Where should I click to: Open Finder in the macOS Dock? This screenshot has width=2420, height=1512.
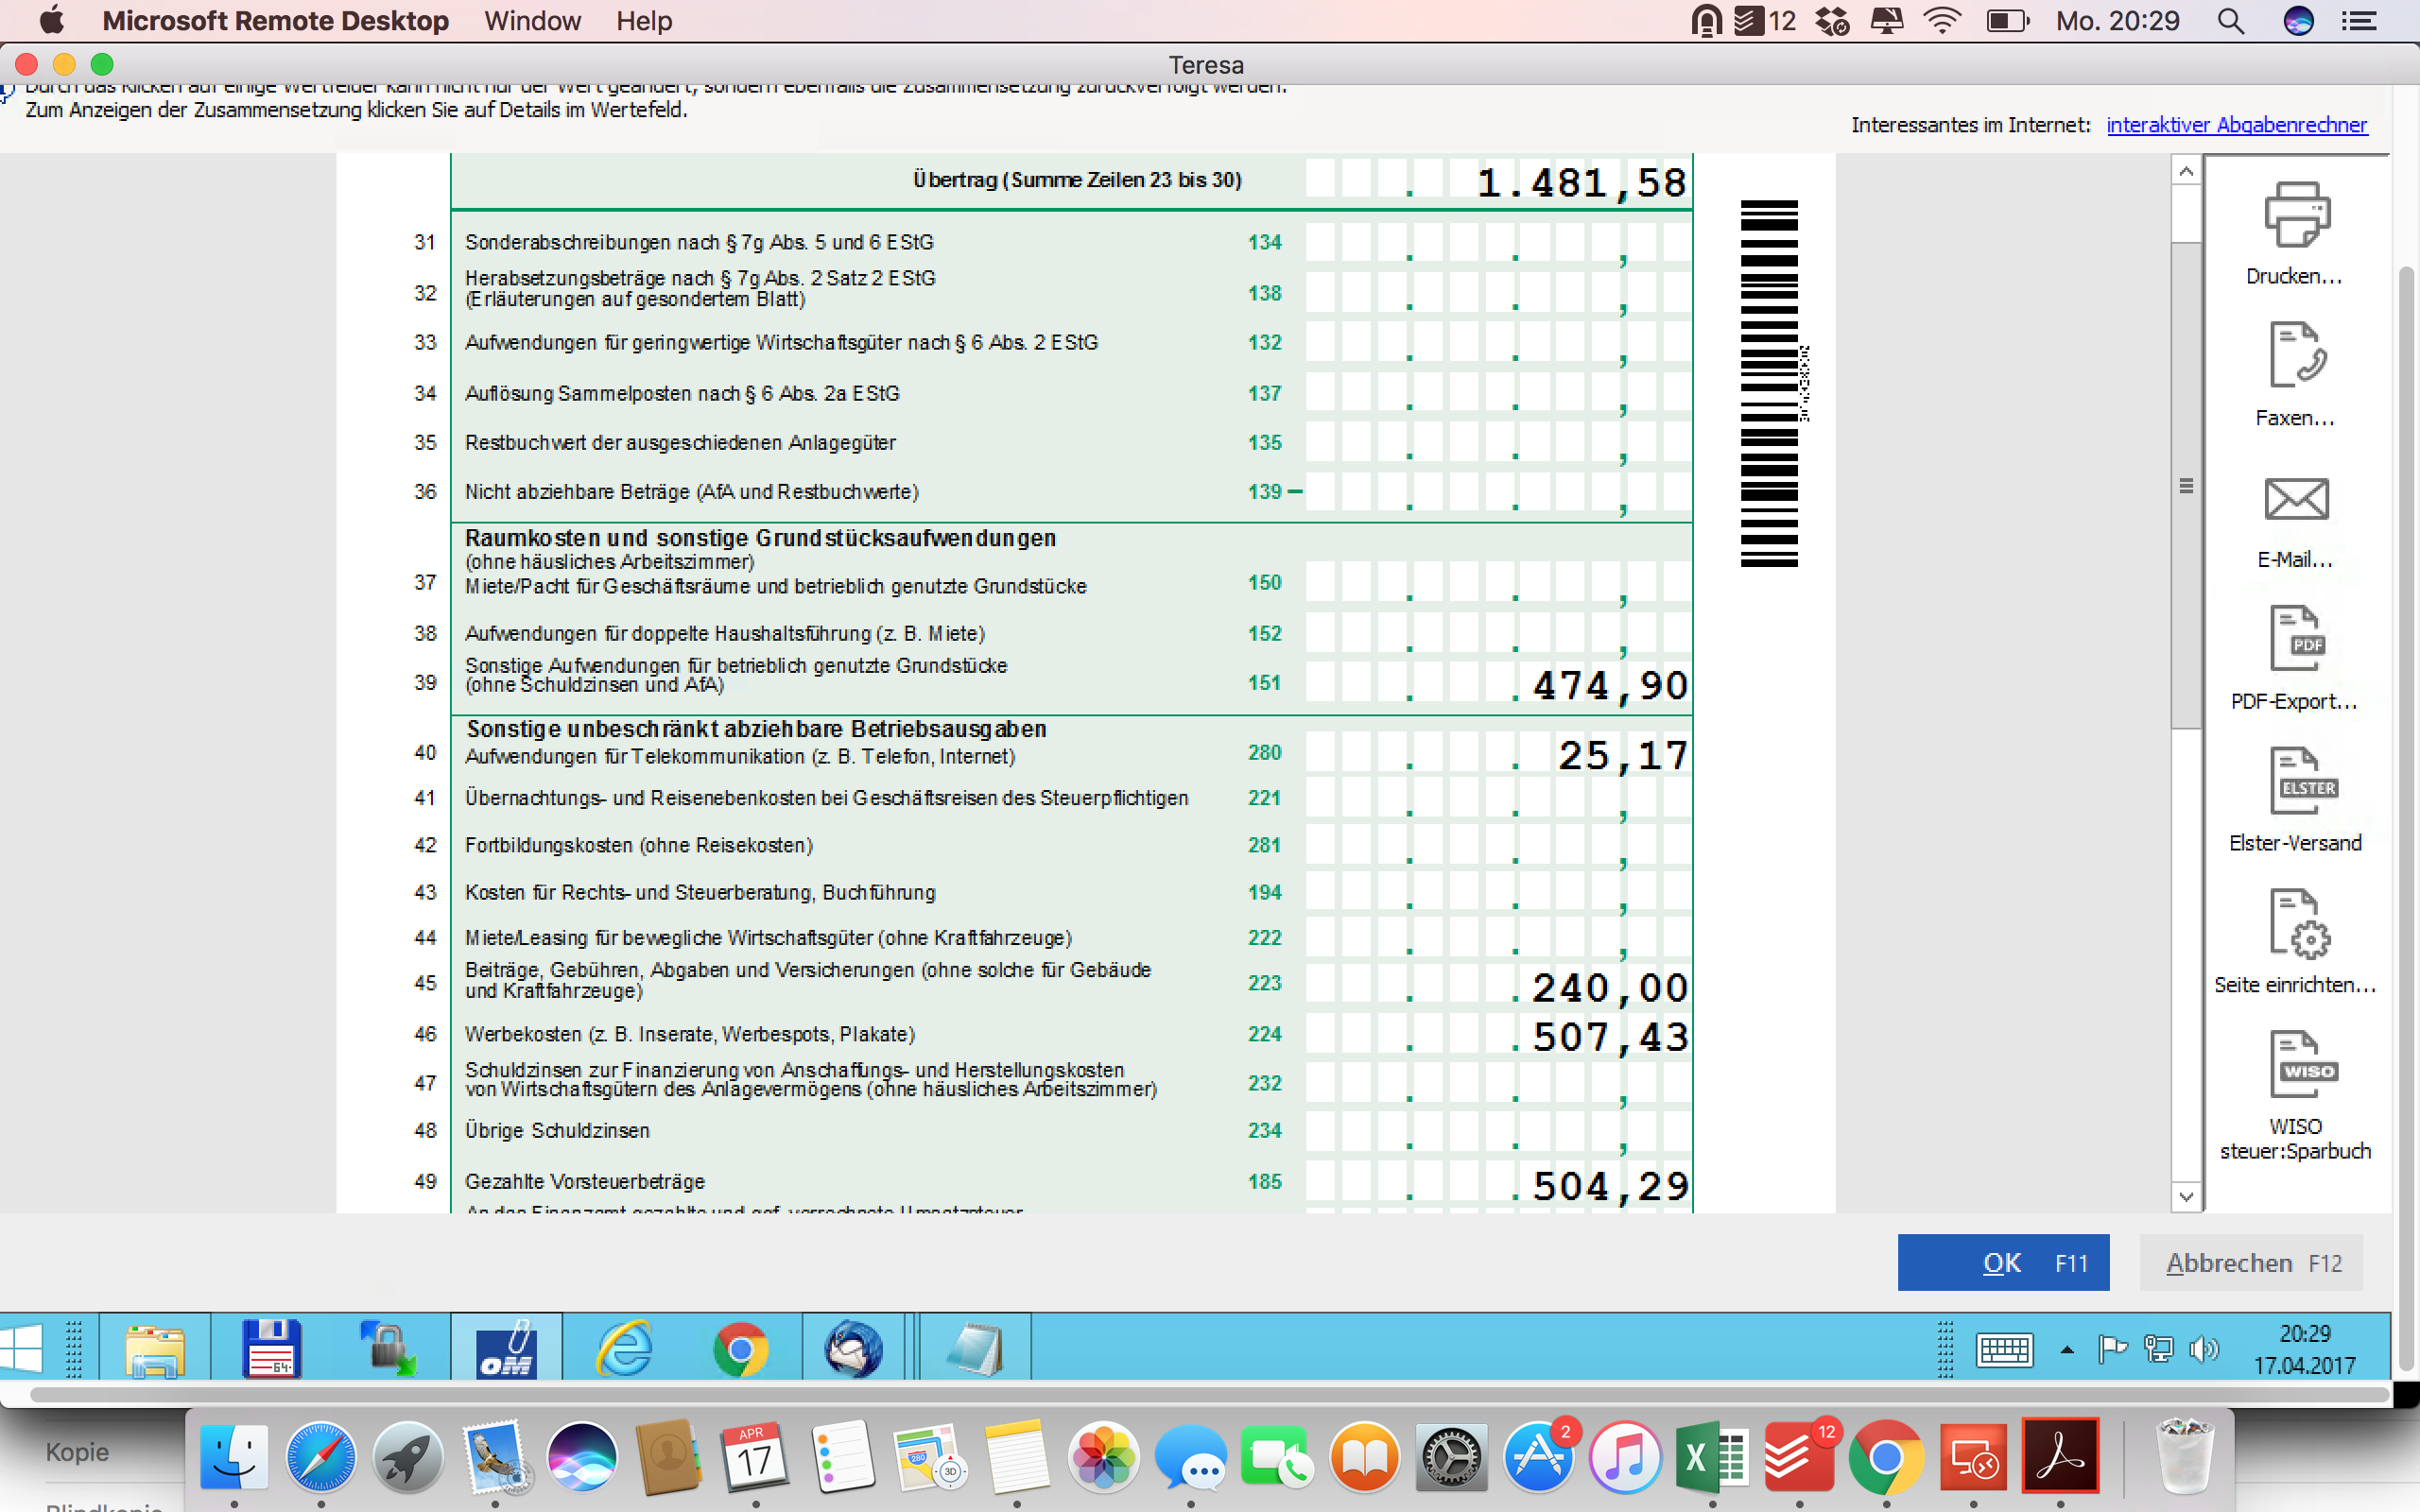pos(234,1458)
